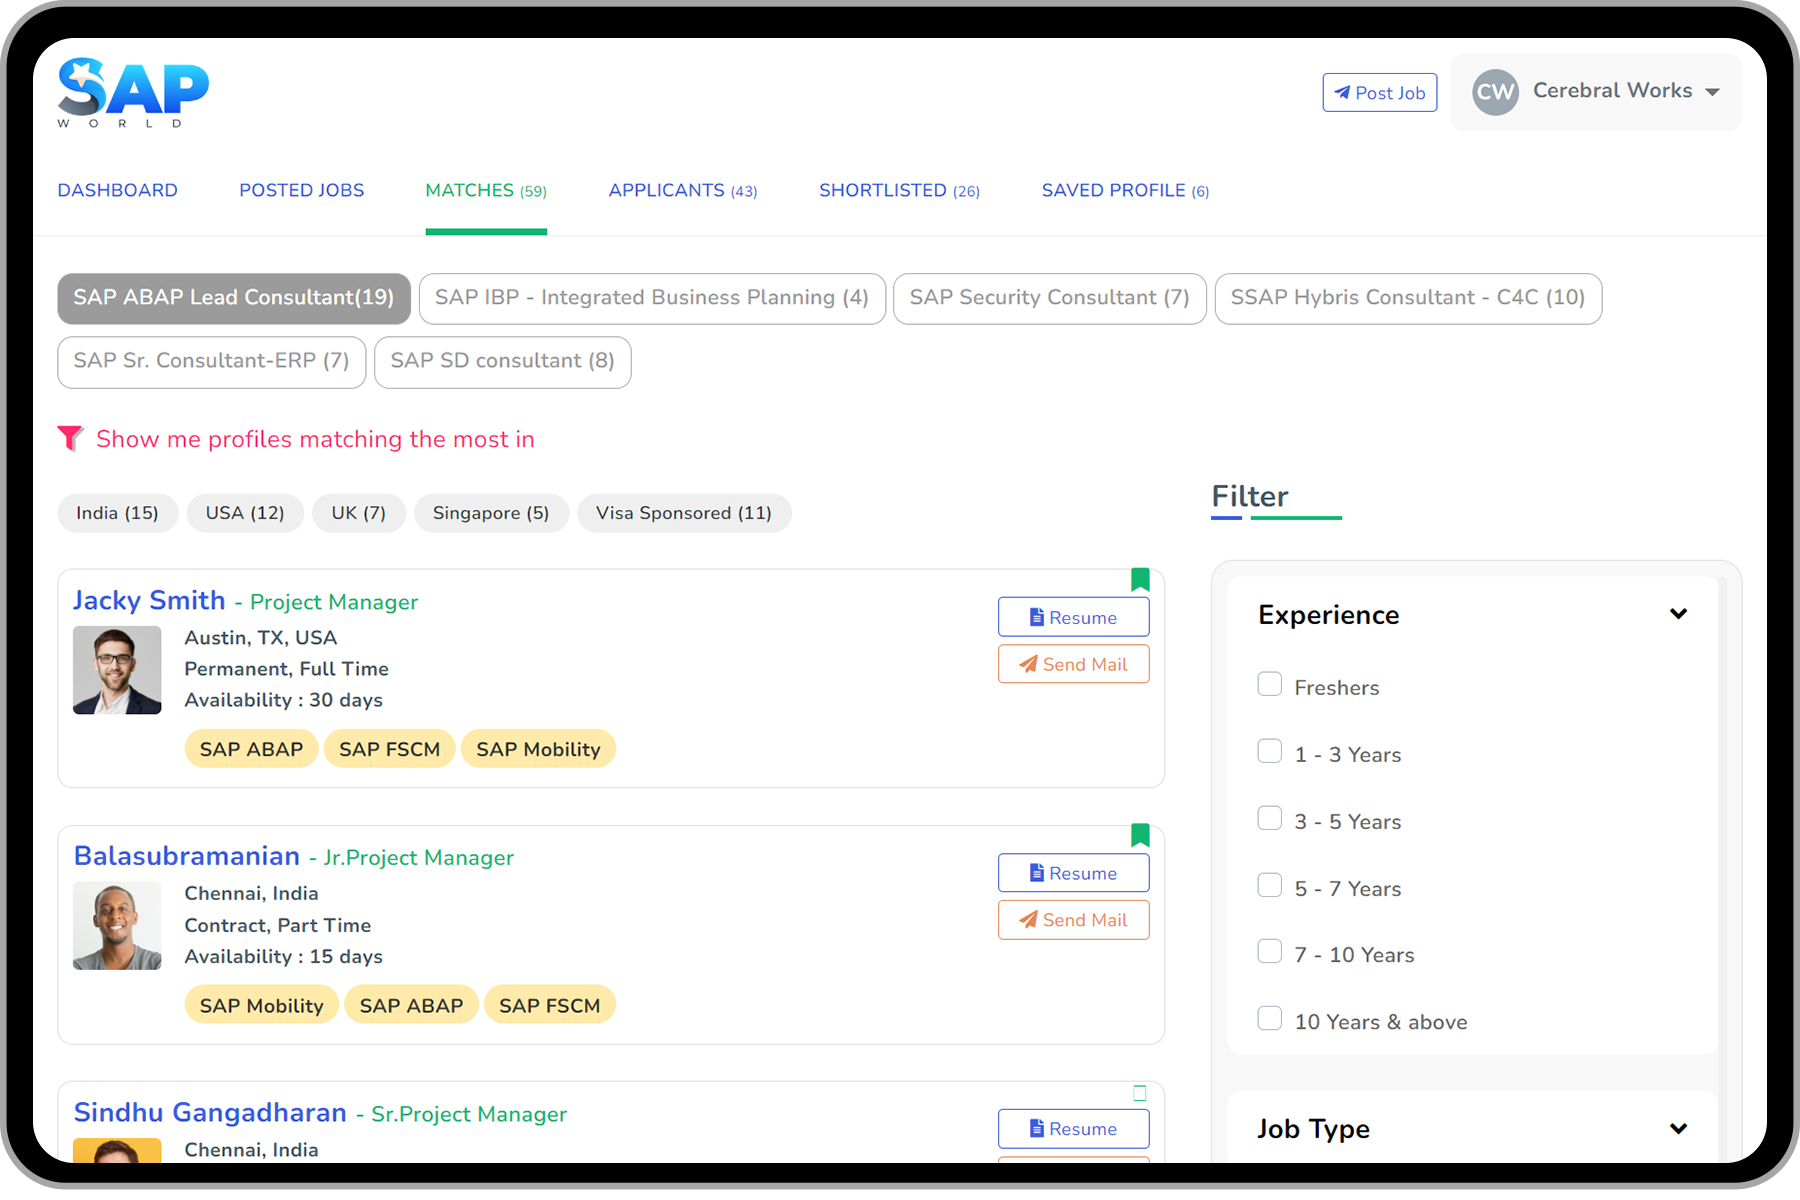The width and height of the screenshot is (1800, 1200).
Task: Go to the Dashboard tab
Action: (117, 190)
